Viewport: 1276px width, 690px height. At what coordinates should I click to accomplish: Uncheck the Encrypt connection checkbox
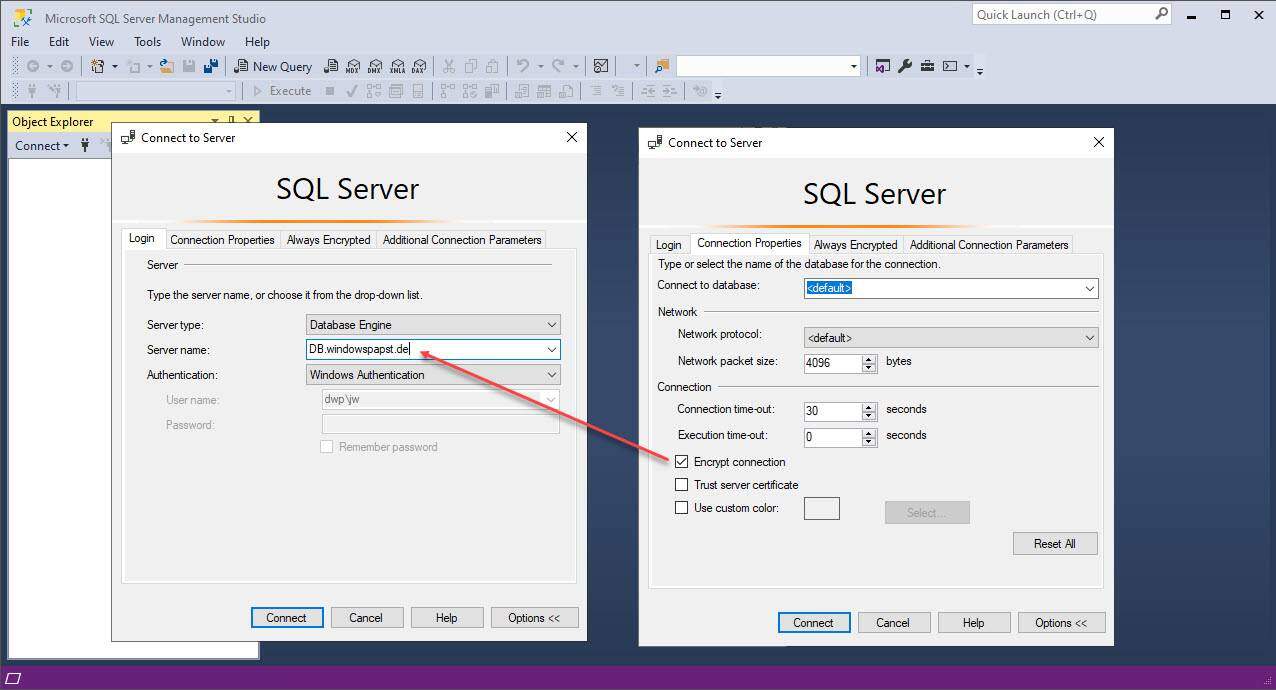pos(682,462)
